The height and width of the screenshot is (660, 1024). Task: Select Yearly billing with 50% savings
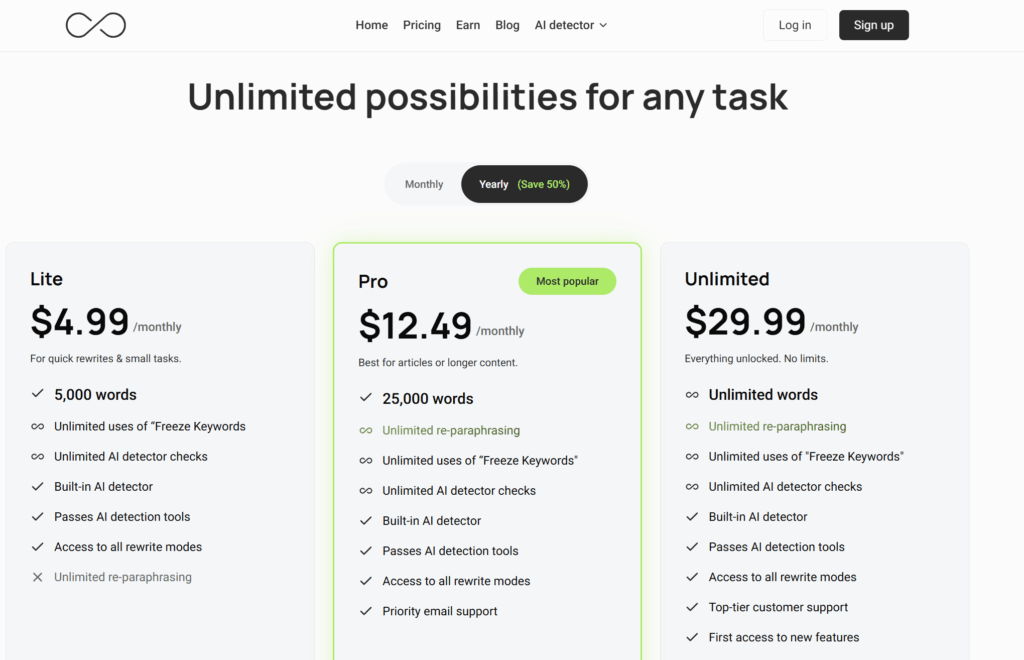coord(524,184)
